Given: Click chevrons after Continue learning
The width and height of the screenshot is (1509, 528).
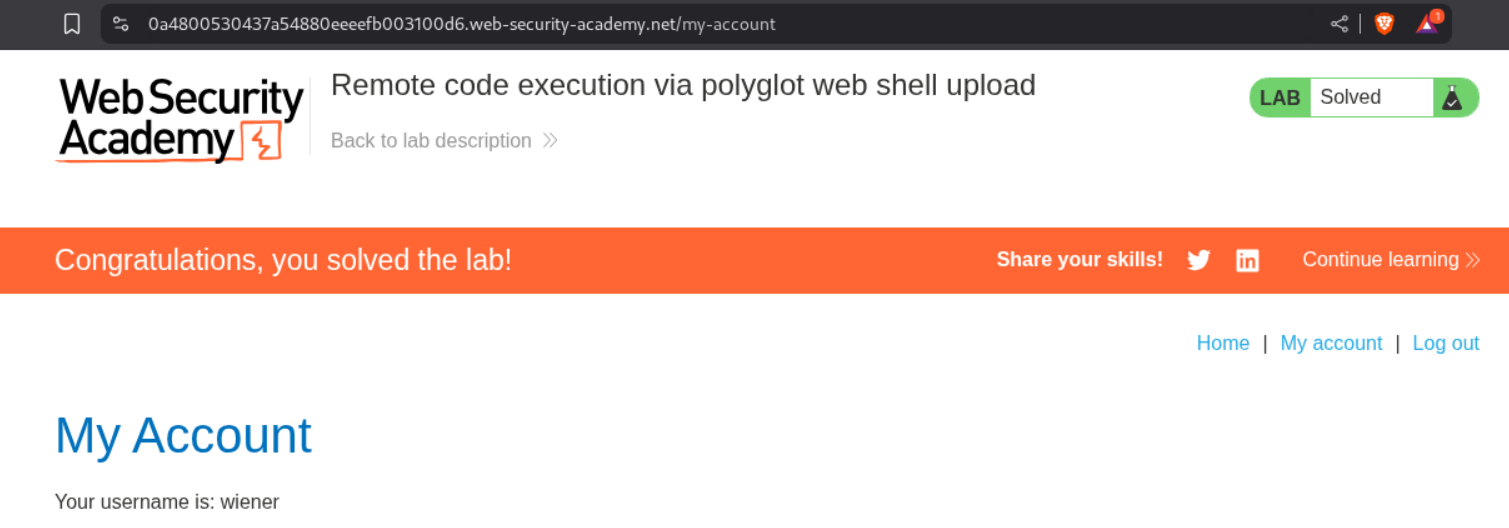Looking at the screenshot, I should (x=1472, y=261).
